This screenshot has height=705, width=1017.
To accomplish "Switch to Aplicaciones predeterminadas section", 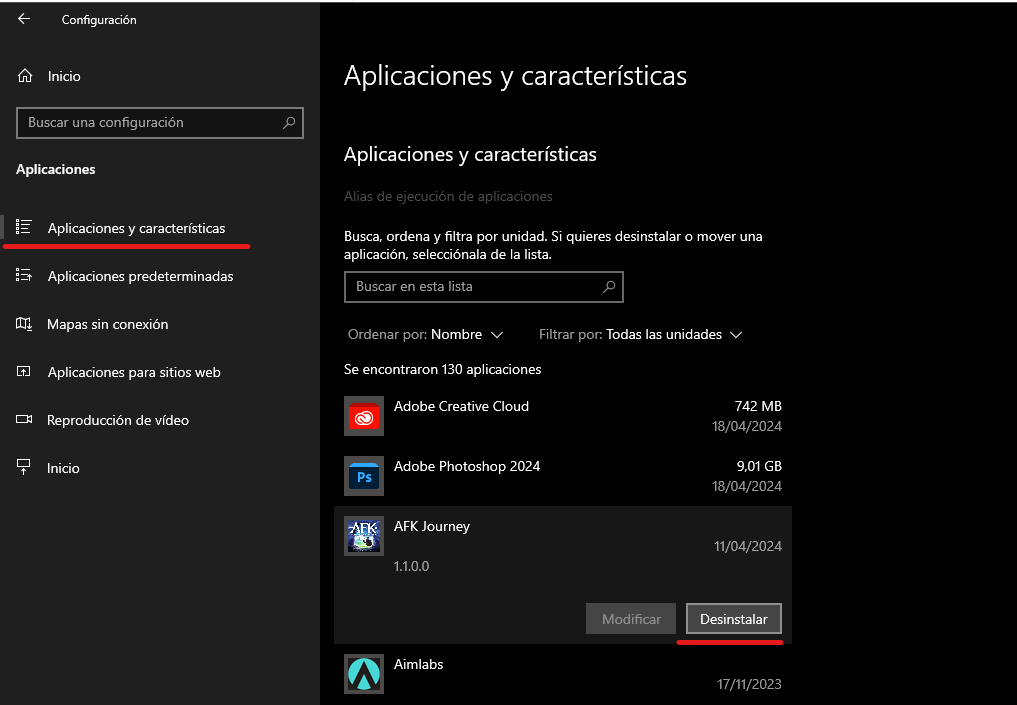I will 139,276.
